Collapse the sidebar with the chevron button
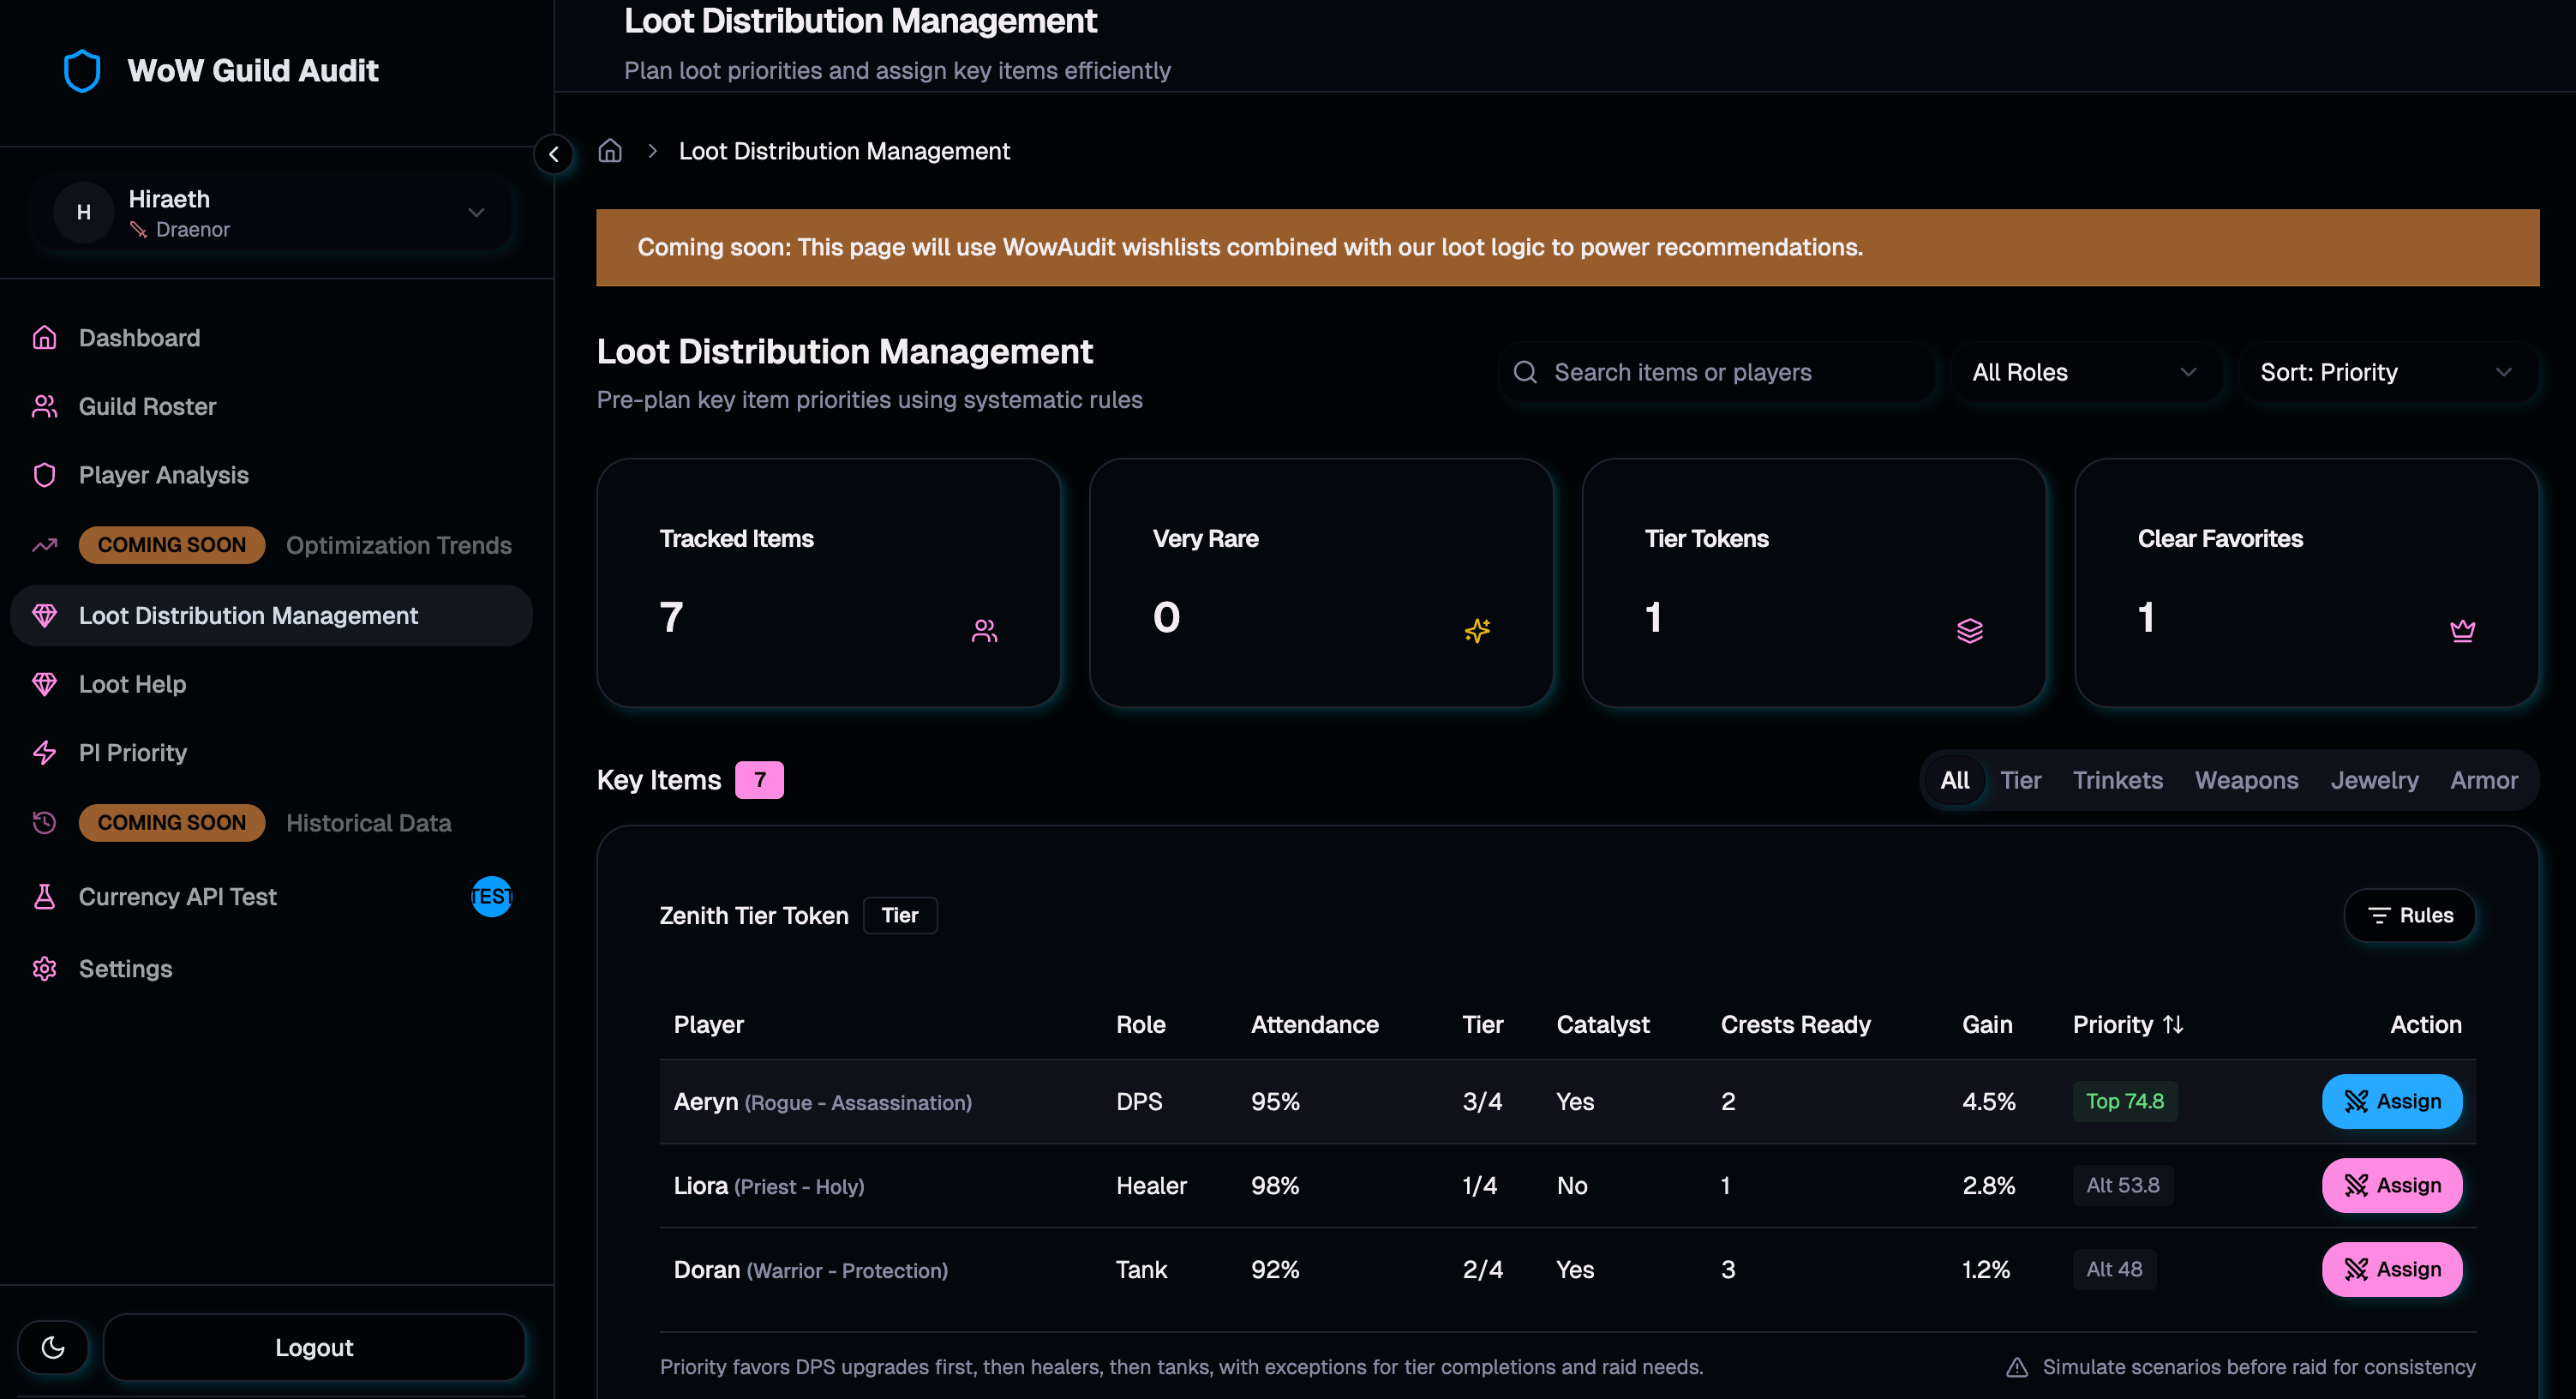Screen dimensions: 2576x1399 [553, 154]
